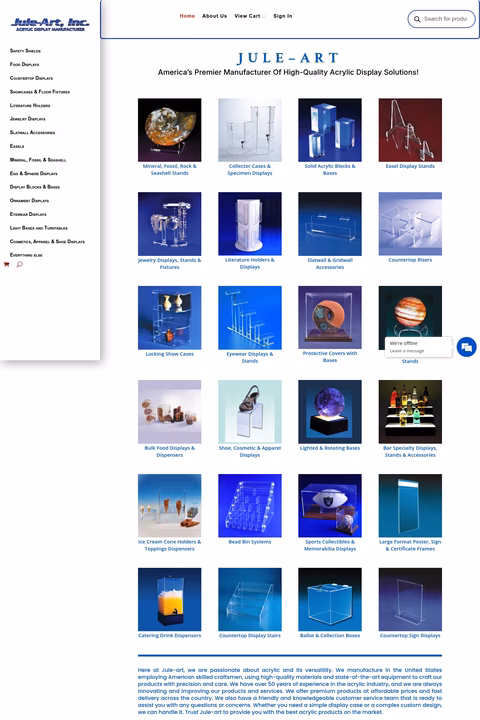The height and width of the screenshot is (720, 480).
Task: Click the sidebar shopping cart icon
Action: coord(6,264)
